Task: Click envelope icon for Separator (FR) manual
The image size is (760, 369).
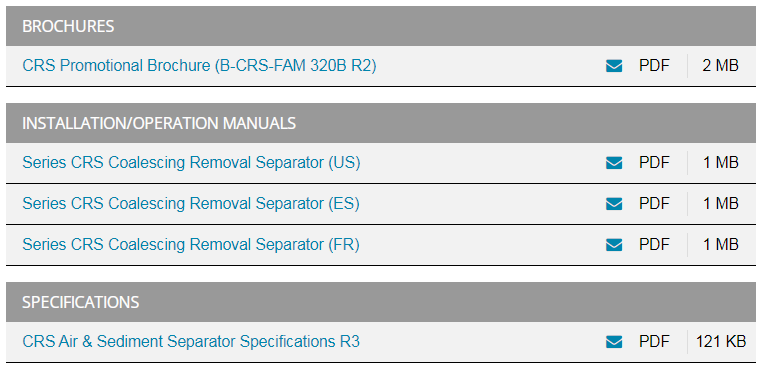Action: tap(614, 245)
